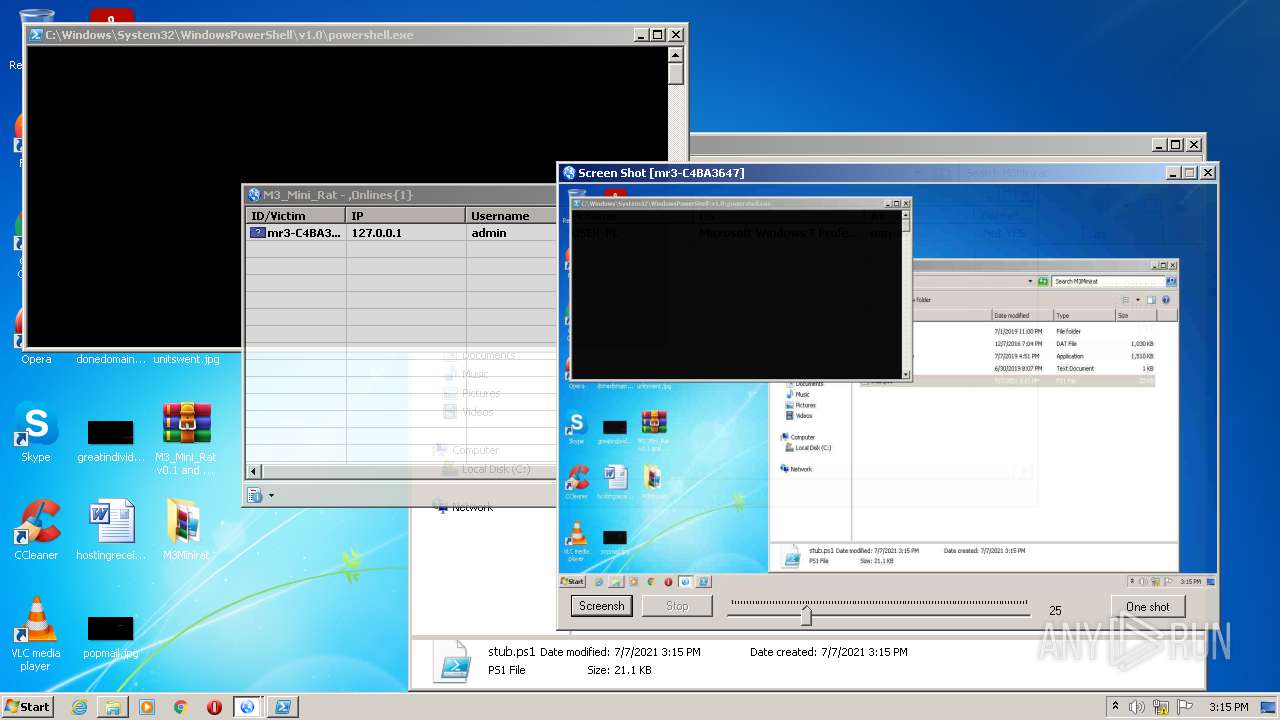Click the Screen Shot window title icon
Viewport: 1280px width, 720px height.
coord(569,173)
